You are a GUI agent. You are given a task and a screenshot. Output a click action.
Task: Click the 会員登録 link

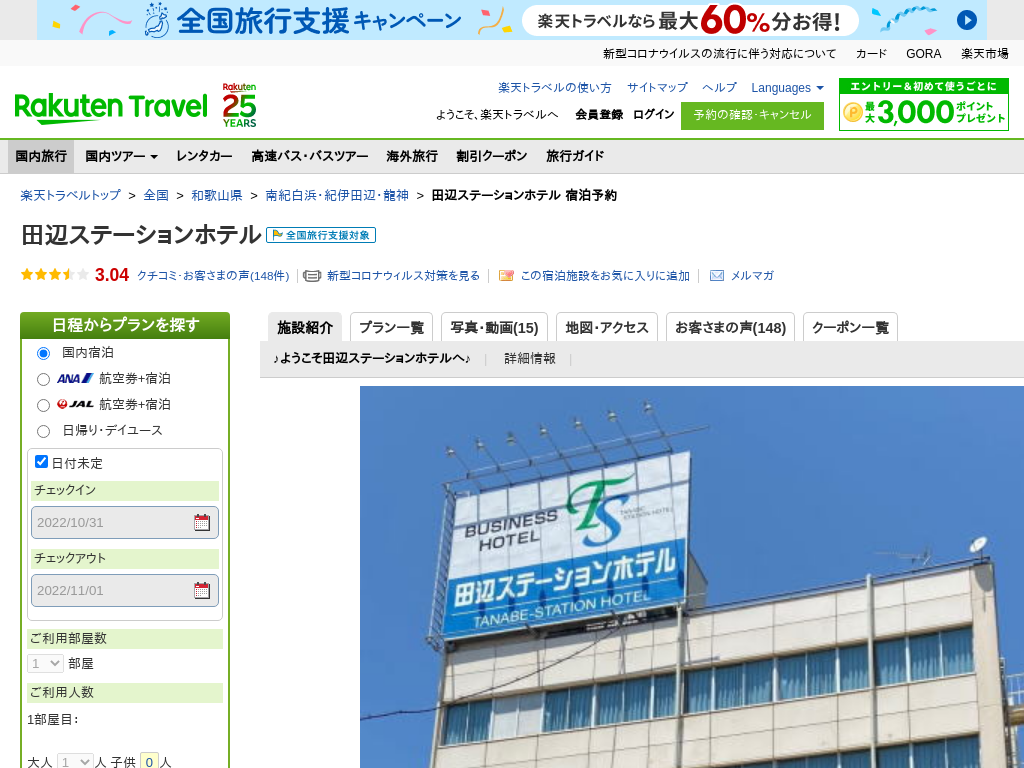tap(599, 114)
